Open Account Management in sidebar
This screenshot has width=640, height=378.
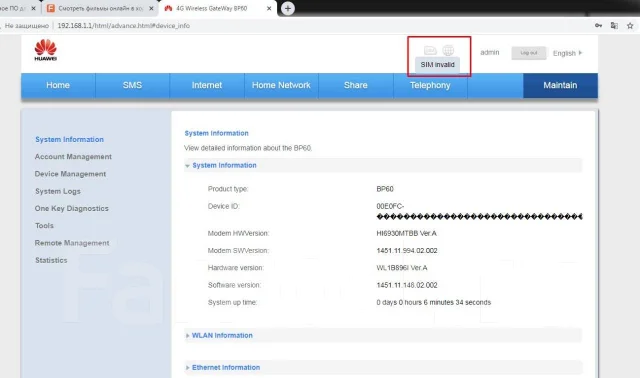73,156
